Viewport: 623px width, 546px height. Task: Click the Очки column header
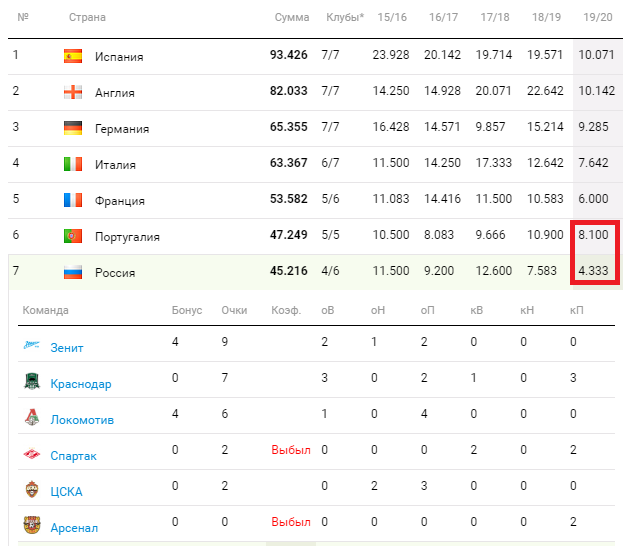234,310
